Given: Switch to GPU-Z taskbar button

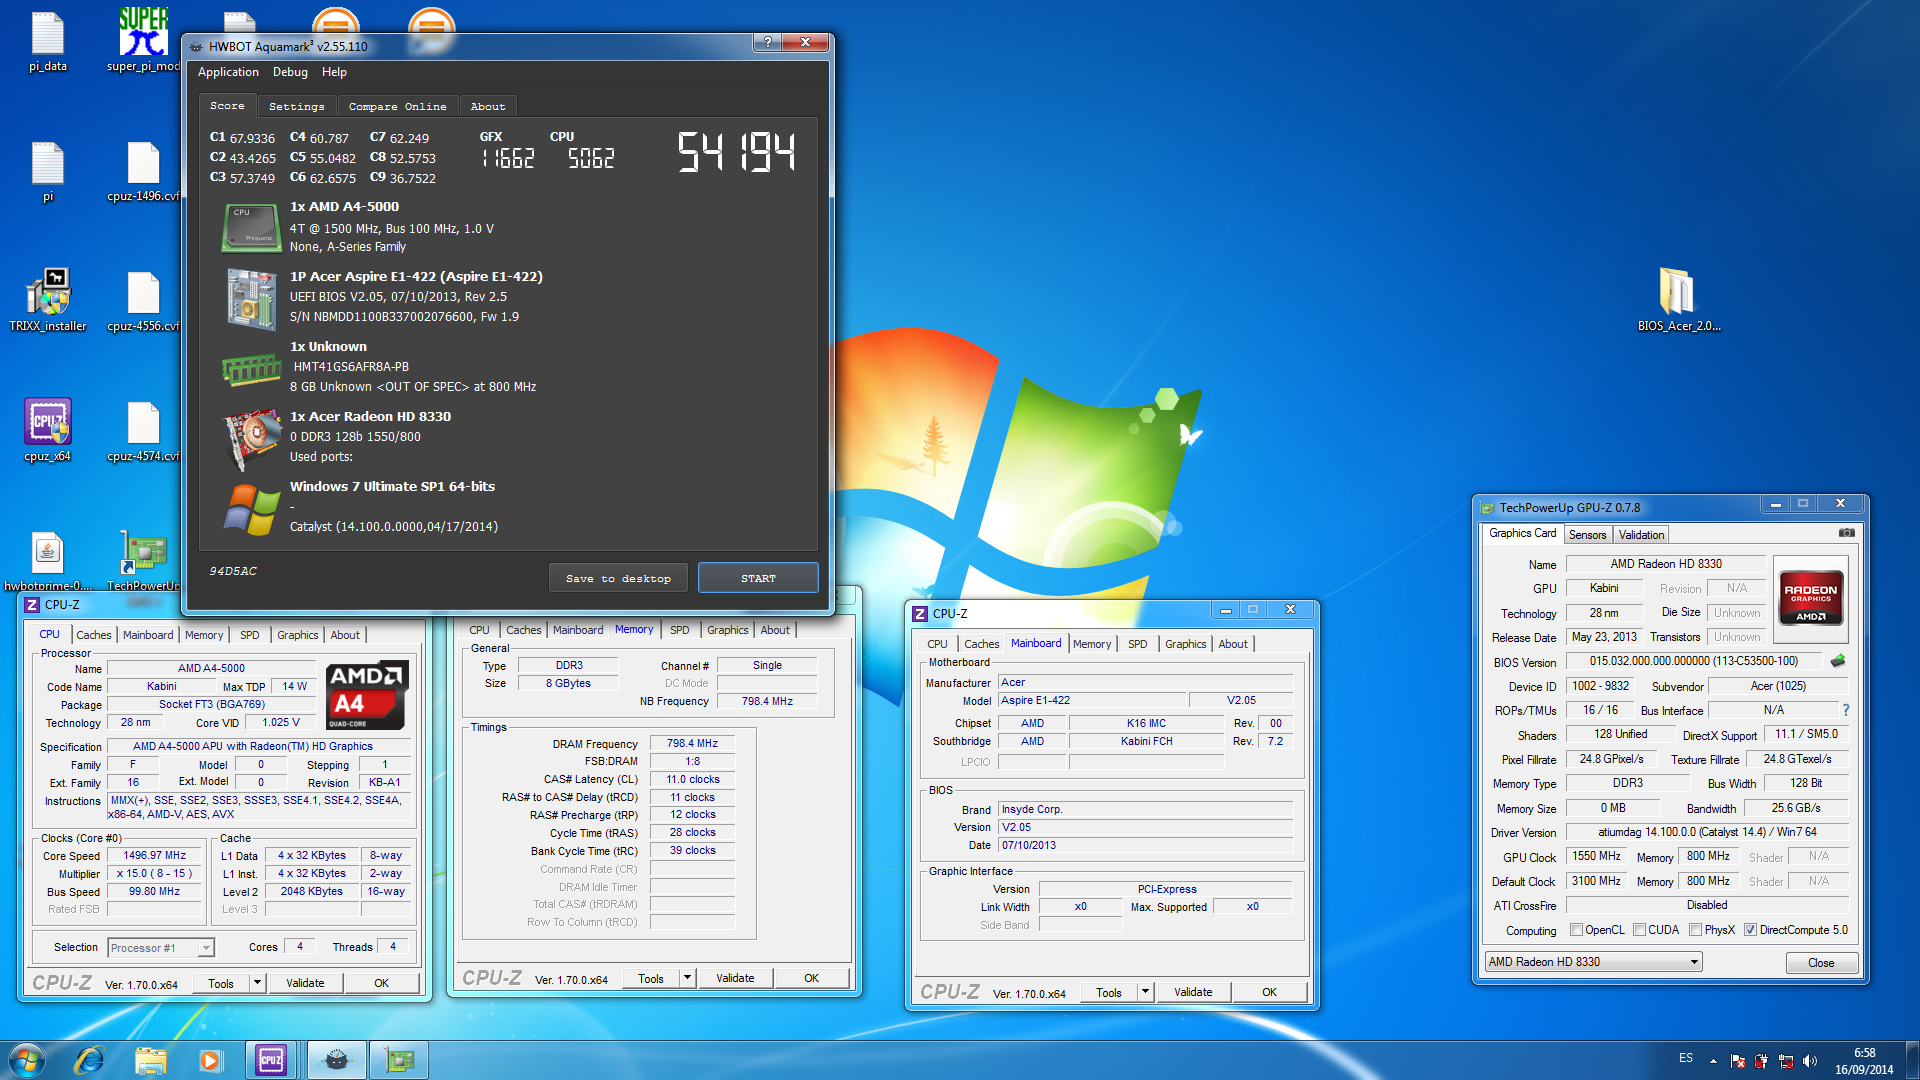Looking at the screenshot, I should pyautogui.click(x=399, y=1060).
